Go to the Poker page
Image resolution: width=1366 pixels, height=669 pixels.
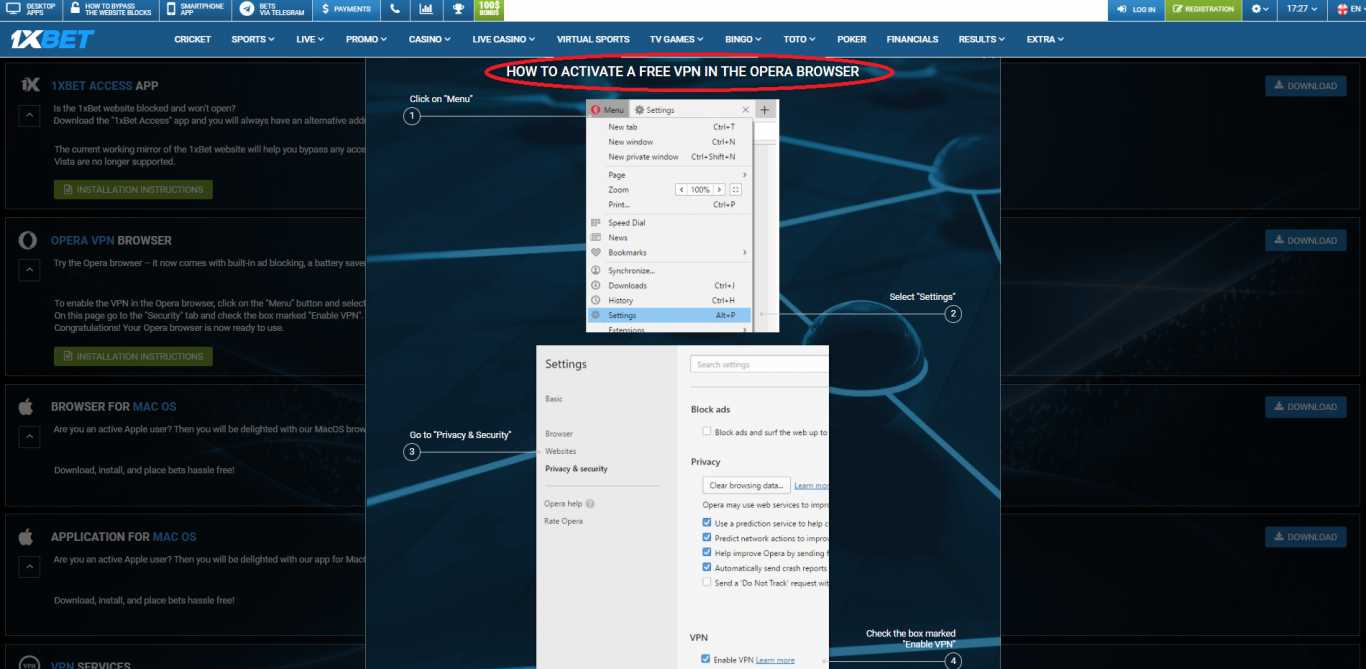click(x=852, y=39)
